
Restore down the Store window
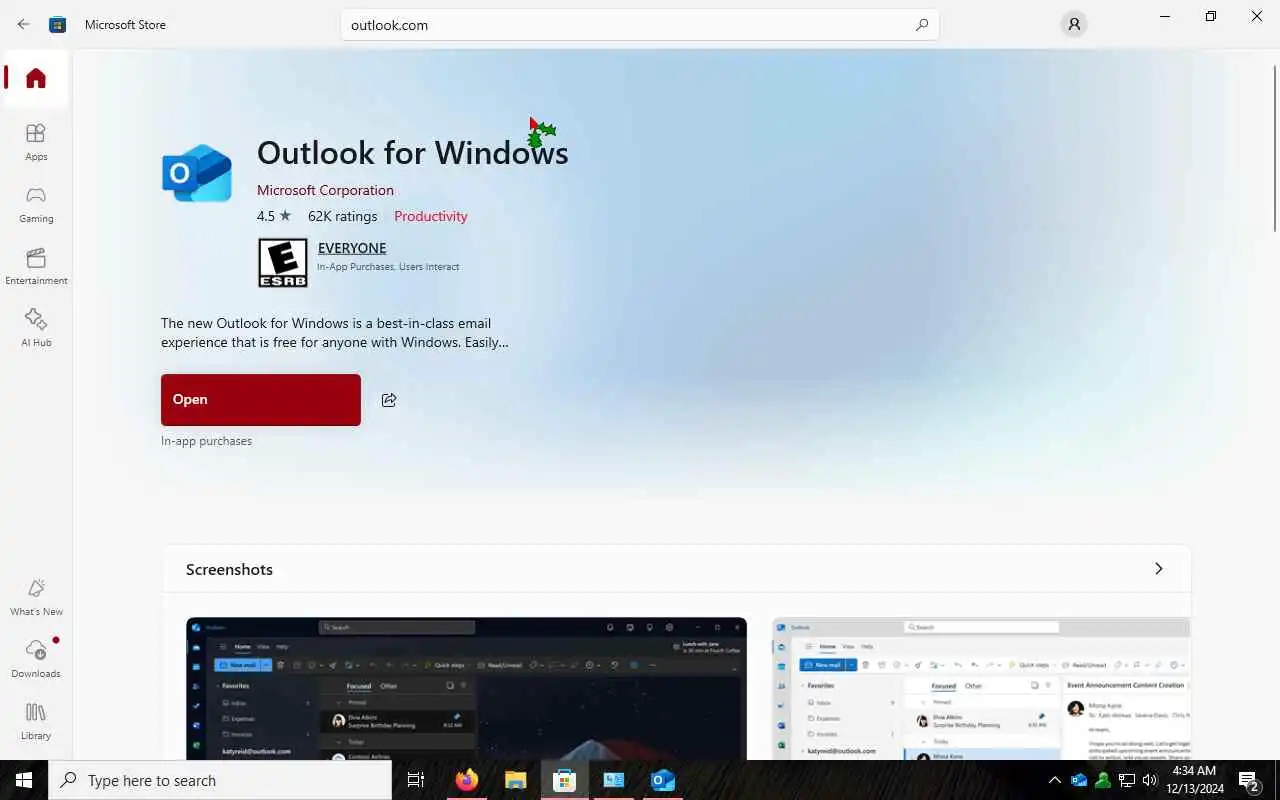tap(1211, 17)
